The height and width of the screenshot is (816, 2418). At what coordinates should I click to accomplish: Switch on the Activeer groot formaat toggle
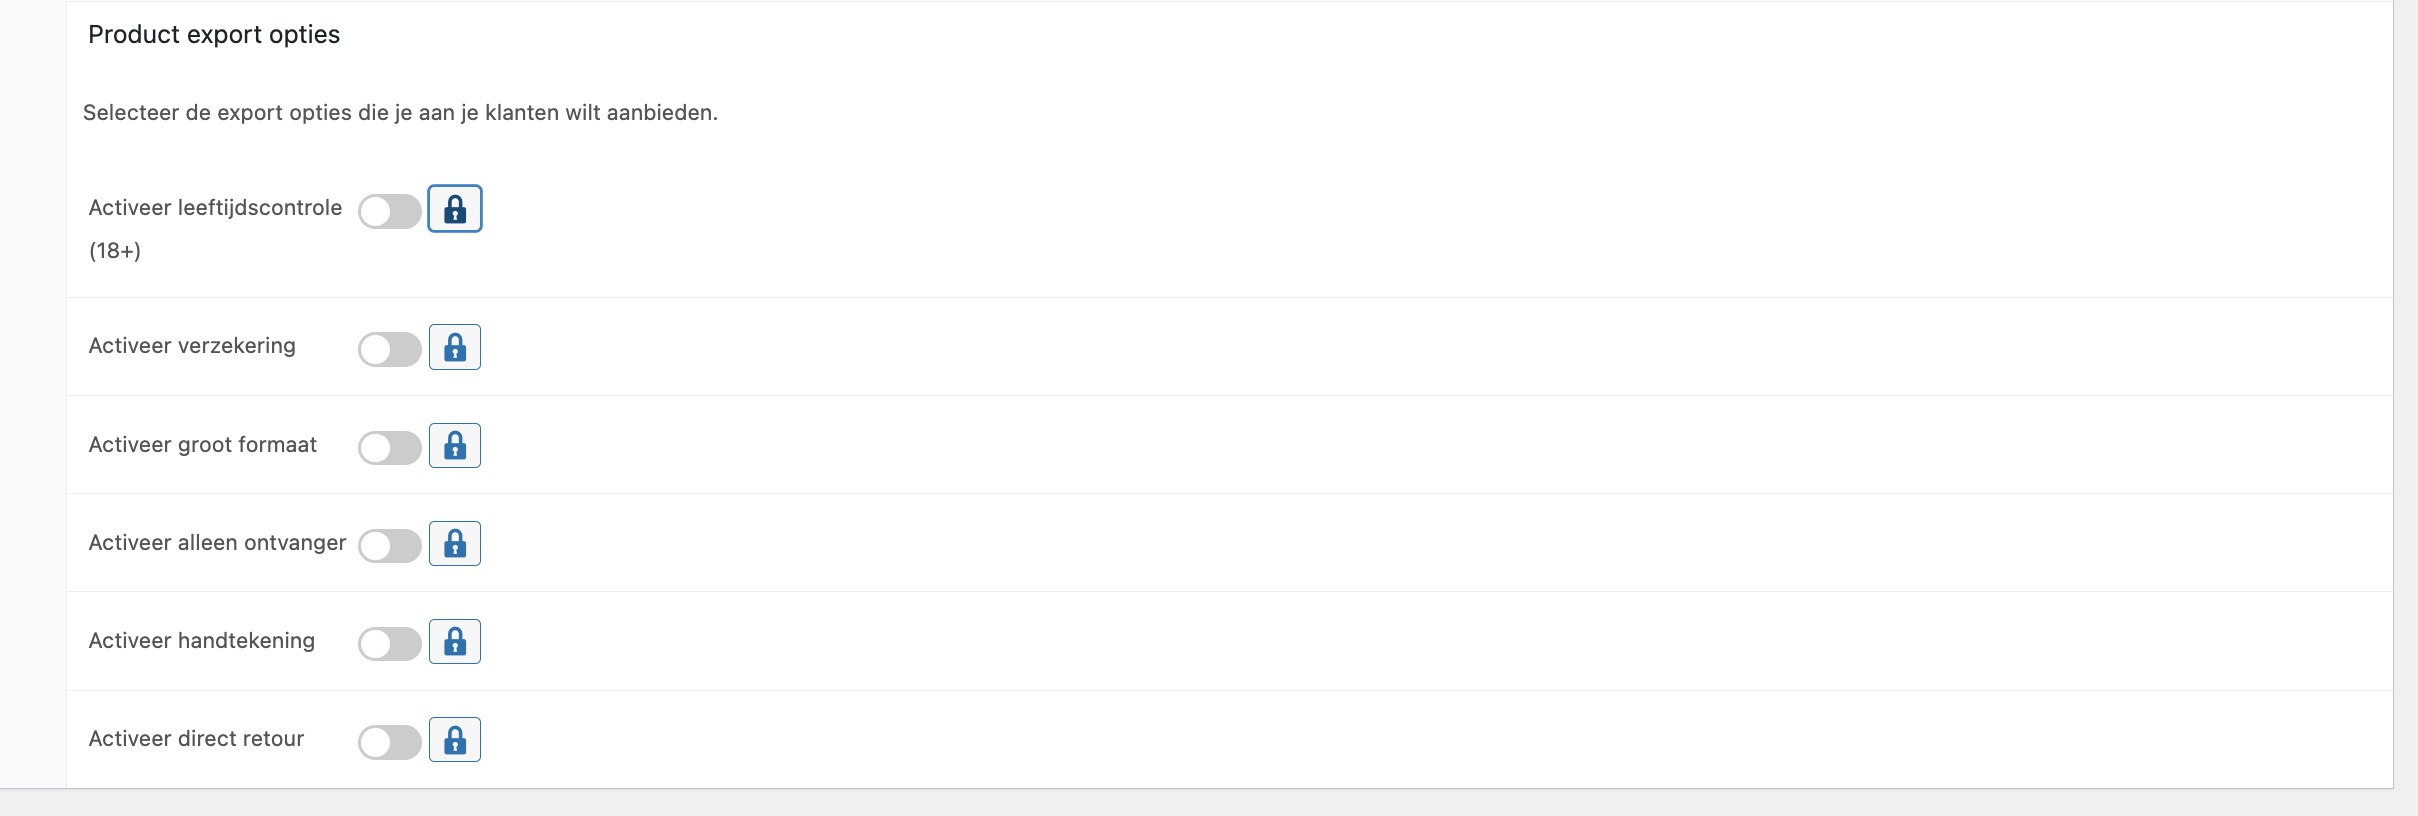coord(389,447)
